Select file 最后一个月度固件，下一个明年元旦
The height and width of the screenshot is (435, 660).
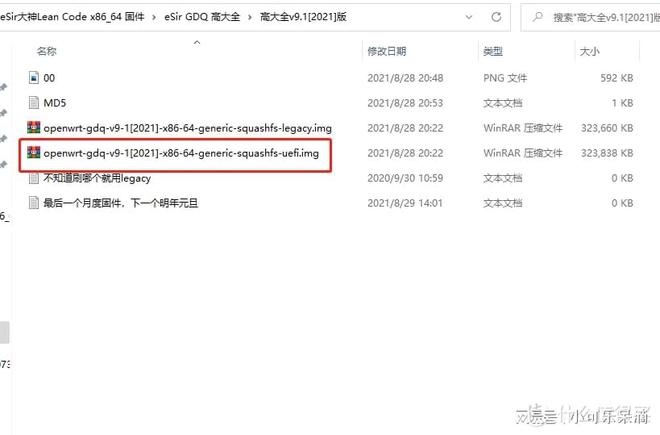point(121,203)
